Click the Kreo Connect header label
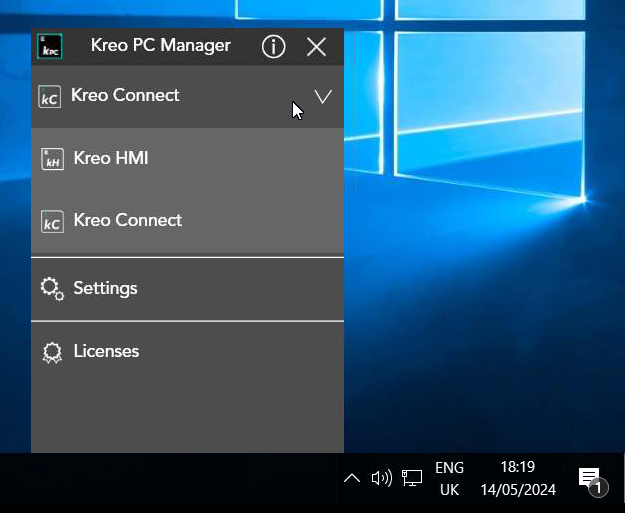Image resolution: width=625 pixels, height=513 pixels. coord(125,96)
